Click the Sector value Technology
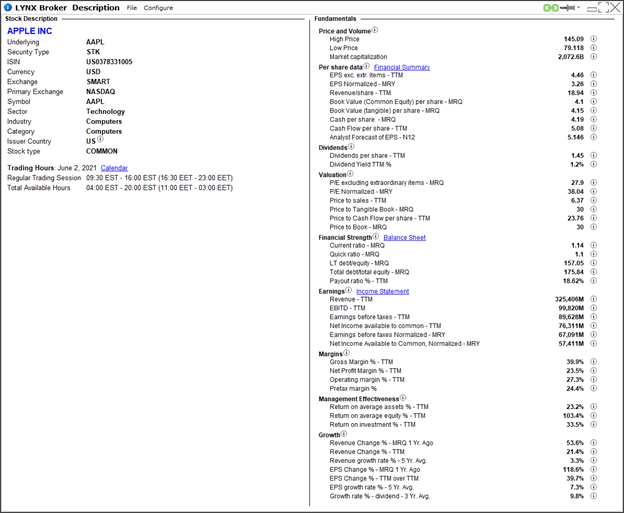 click(x=105, y=111)
